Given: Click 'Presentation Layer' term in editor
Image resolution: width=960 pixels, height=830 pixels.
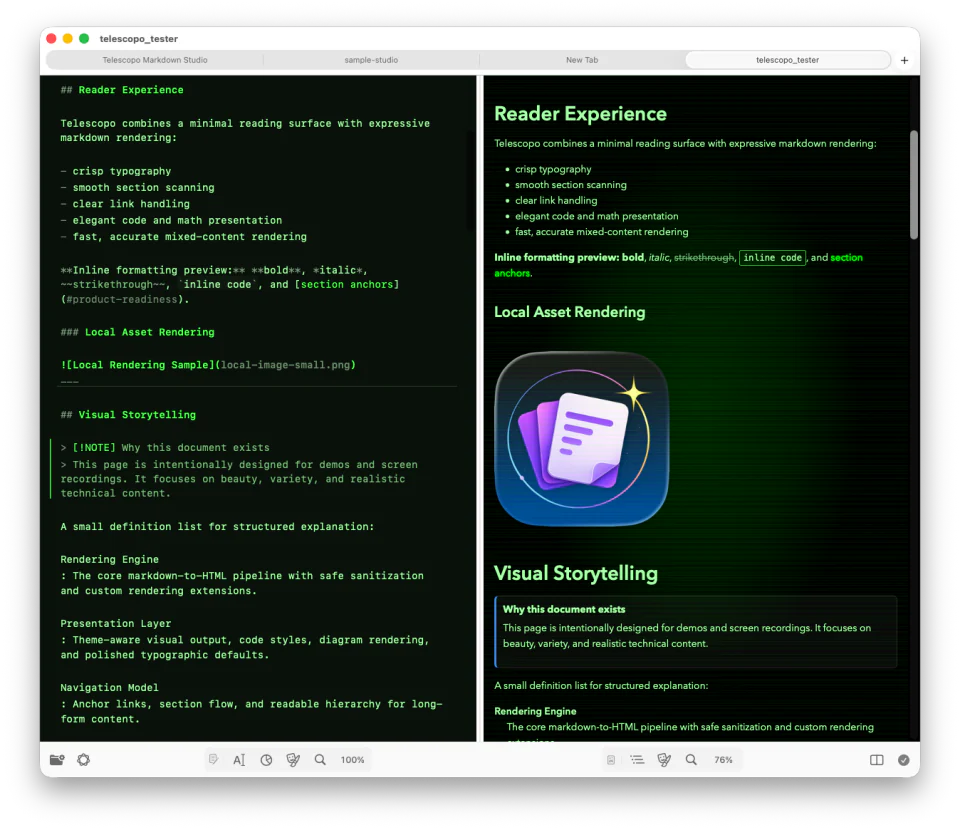Looking at the screenshot, I should (x=115, y=624).
